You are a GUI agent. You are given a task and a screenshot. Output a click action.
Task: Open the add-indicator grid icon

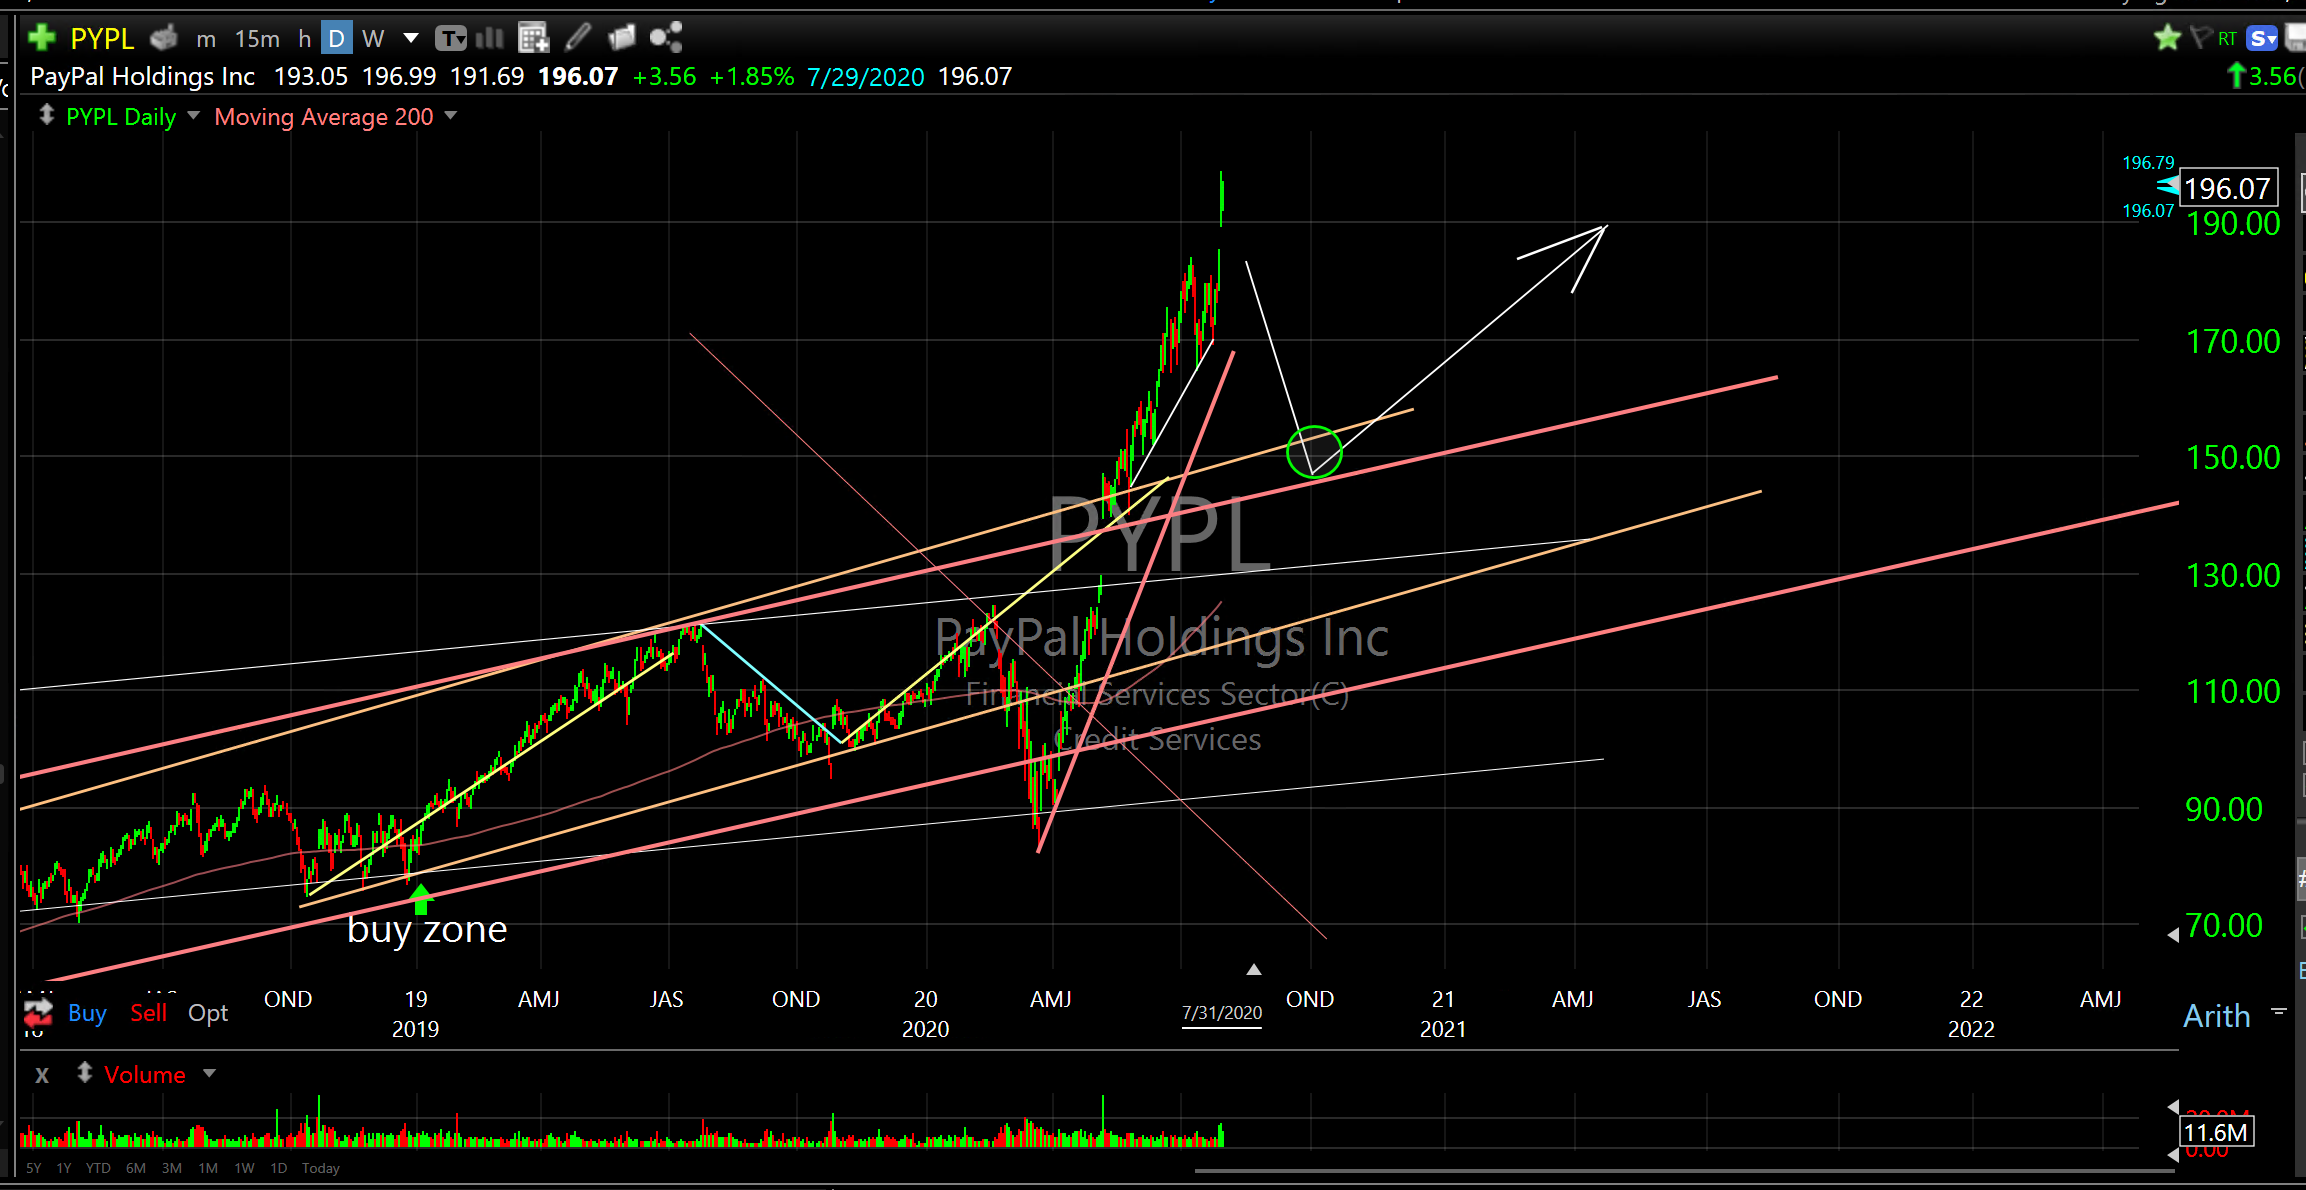533,38
